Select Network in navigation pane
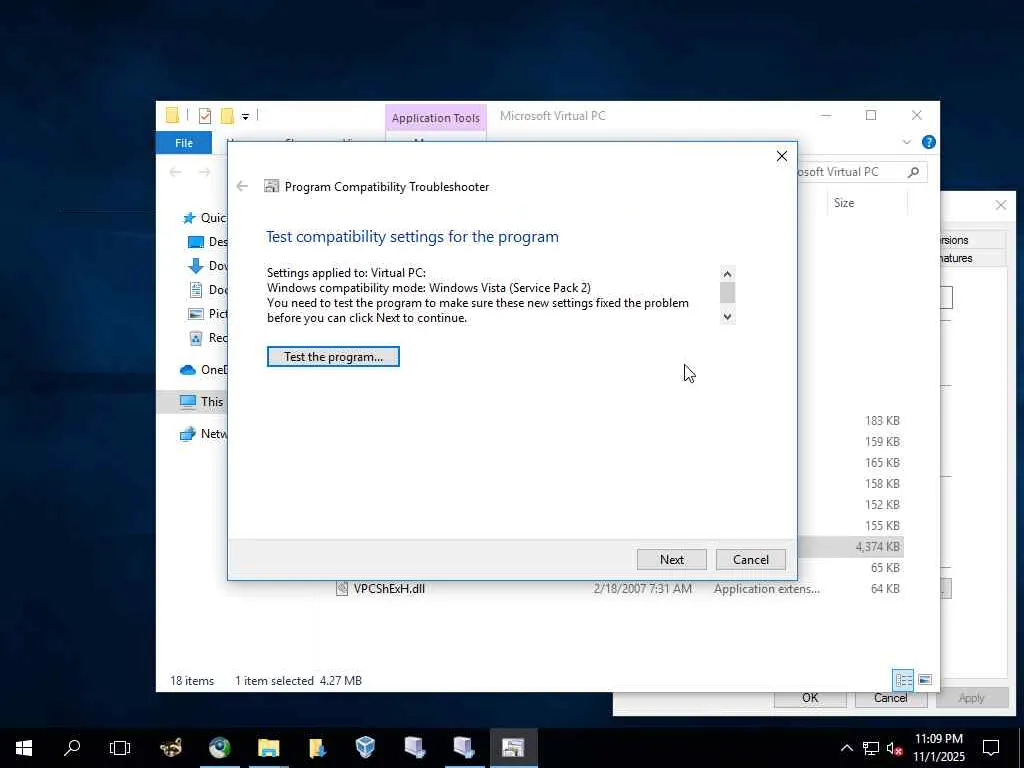 tap(203, 434)
